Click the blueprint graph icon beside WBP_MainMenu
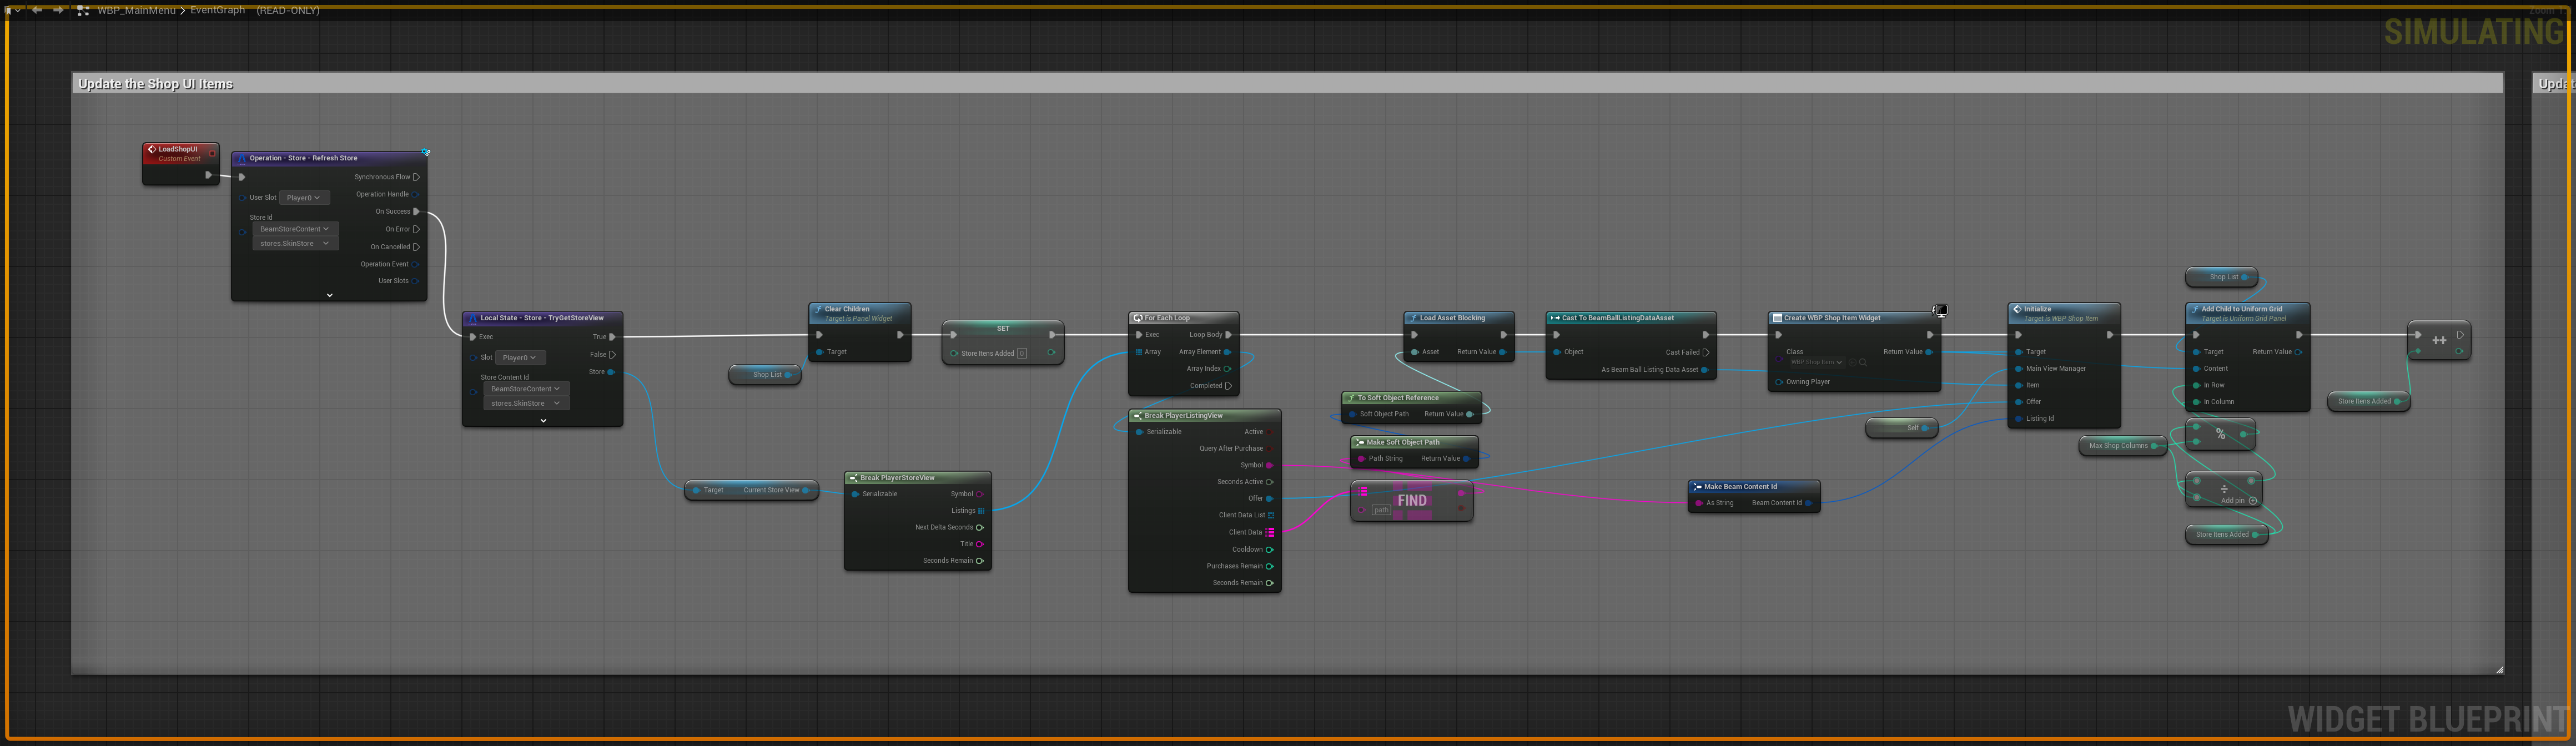This screenshot has height=746, width=2576. [x=83, y=10]
